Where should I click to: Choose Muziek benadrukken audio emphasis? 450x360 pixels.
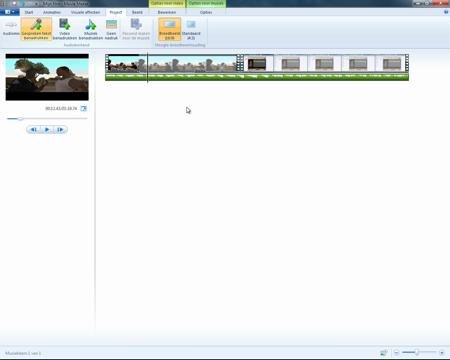(91, 29)
